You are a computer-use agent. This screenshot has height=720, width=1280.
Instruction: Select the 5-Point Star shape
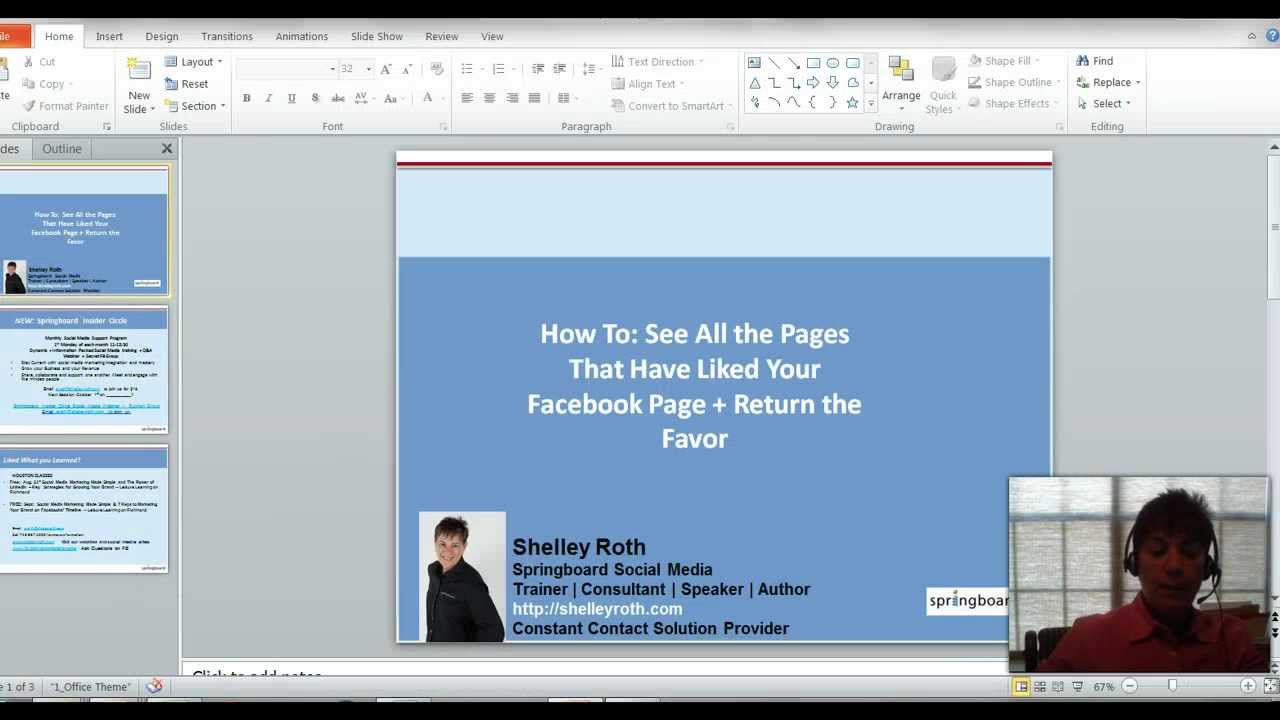pos(853,102)
